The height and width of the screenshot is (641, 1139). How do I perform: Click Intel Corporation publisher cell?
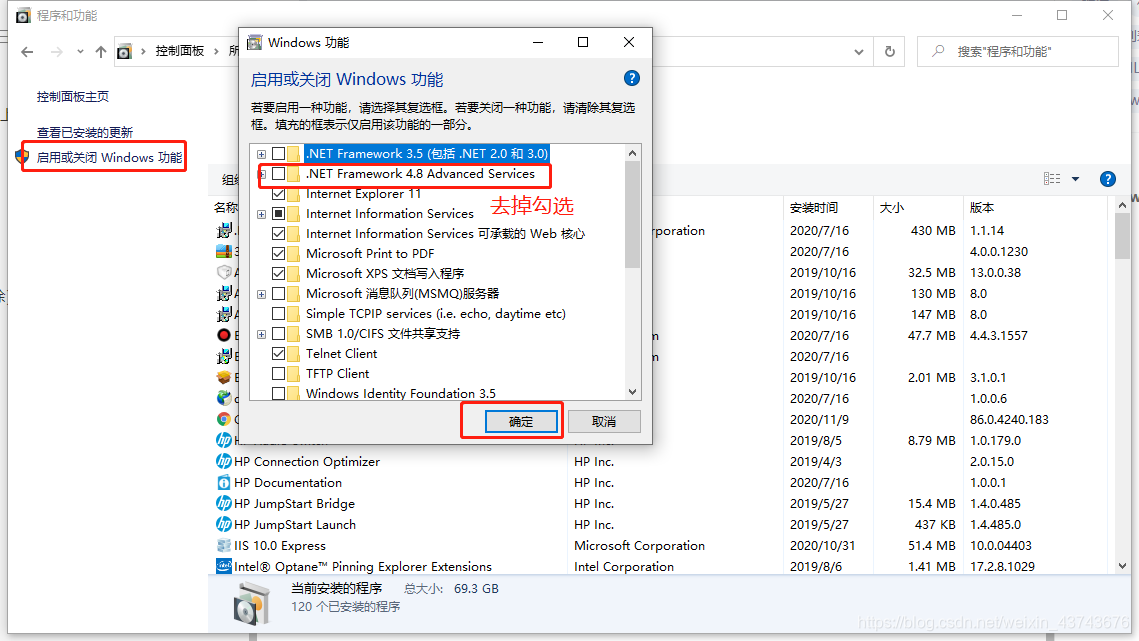pyautogui.click(x=624, y=567)
